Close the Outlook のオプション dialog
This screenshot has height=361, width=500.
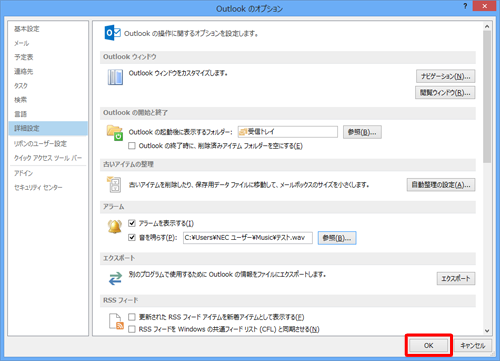point(484,6)
